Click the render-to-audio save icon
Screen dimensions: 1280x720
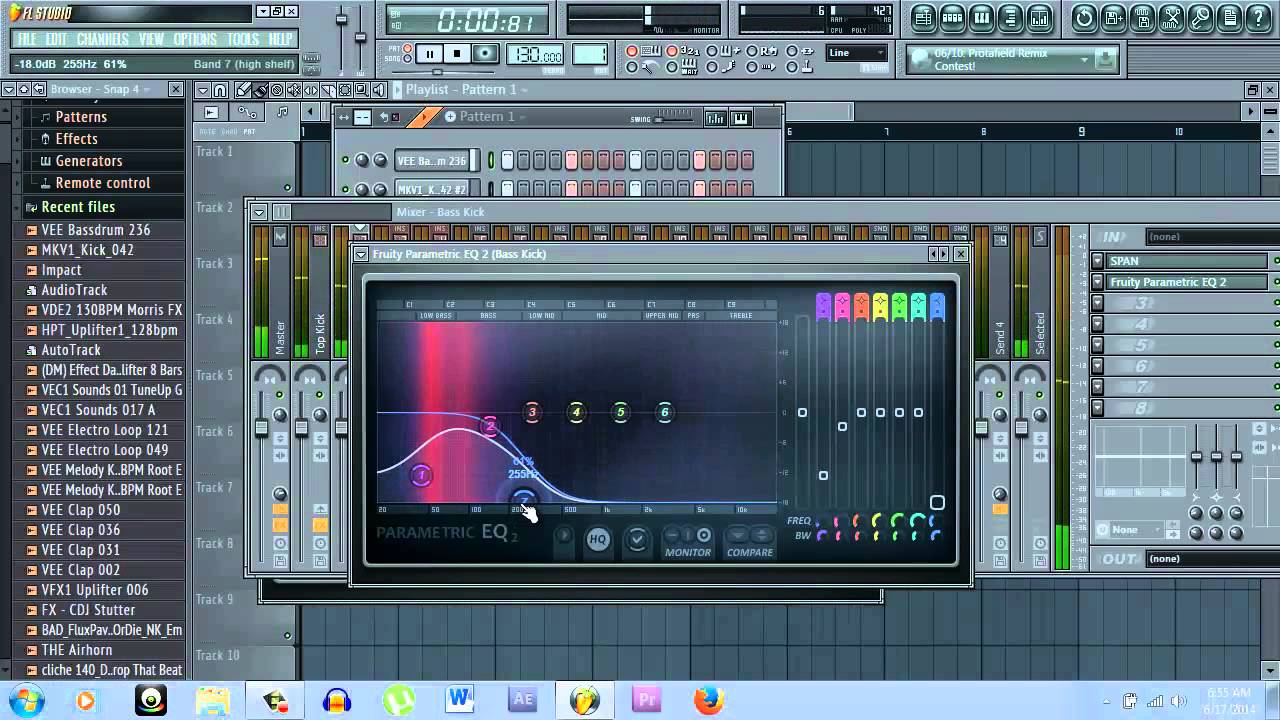point(1142,17)
